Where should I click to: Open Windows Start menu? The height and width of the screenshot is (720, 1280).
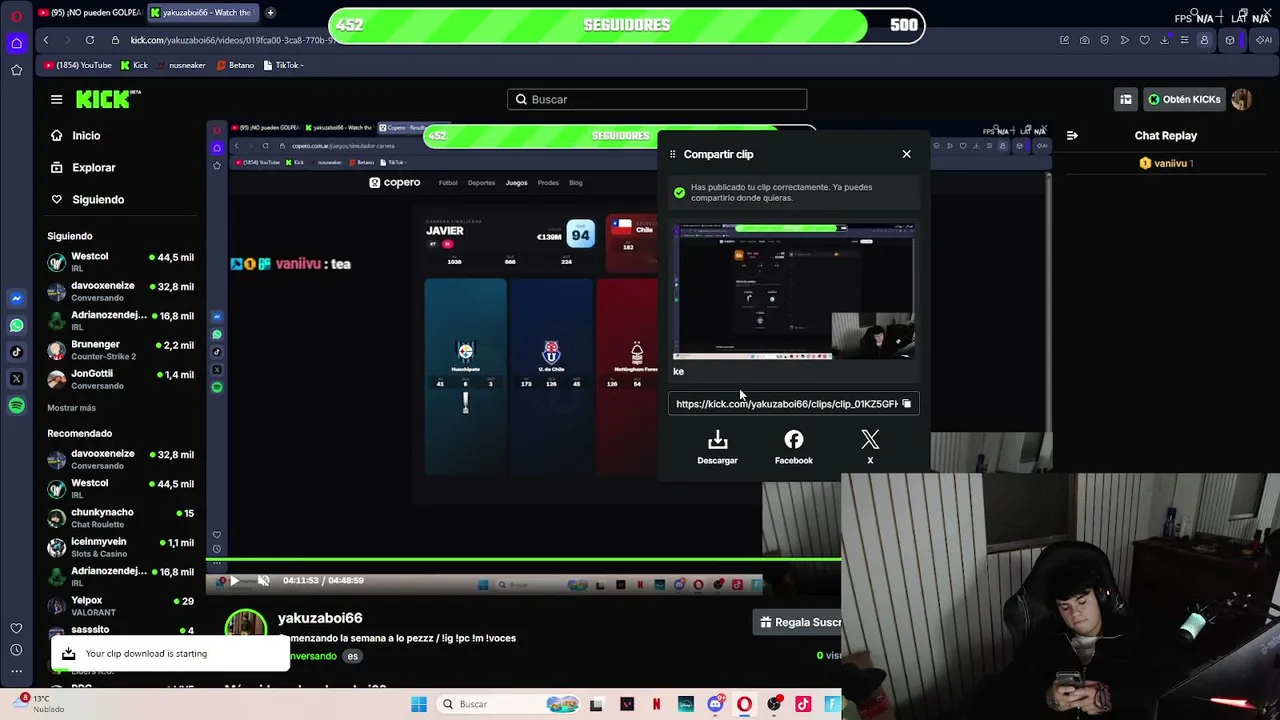pos(419,704)
